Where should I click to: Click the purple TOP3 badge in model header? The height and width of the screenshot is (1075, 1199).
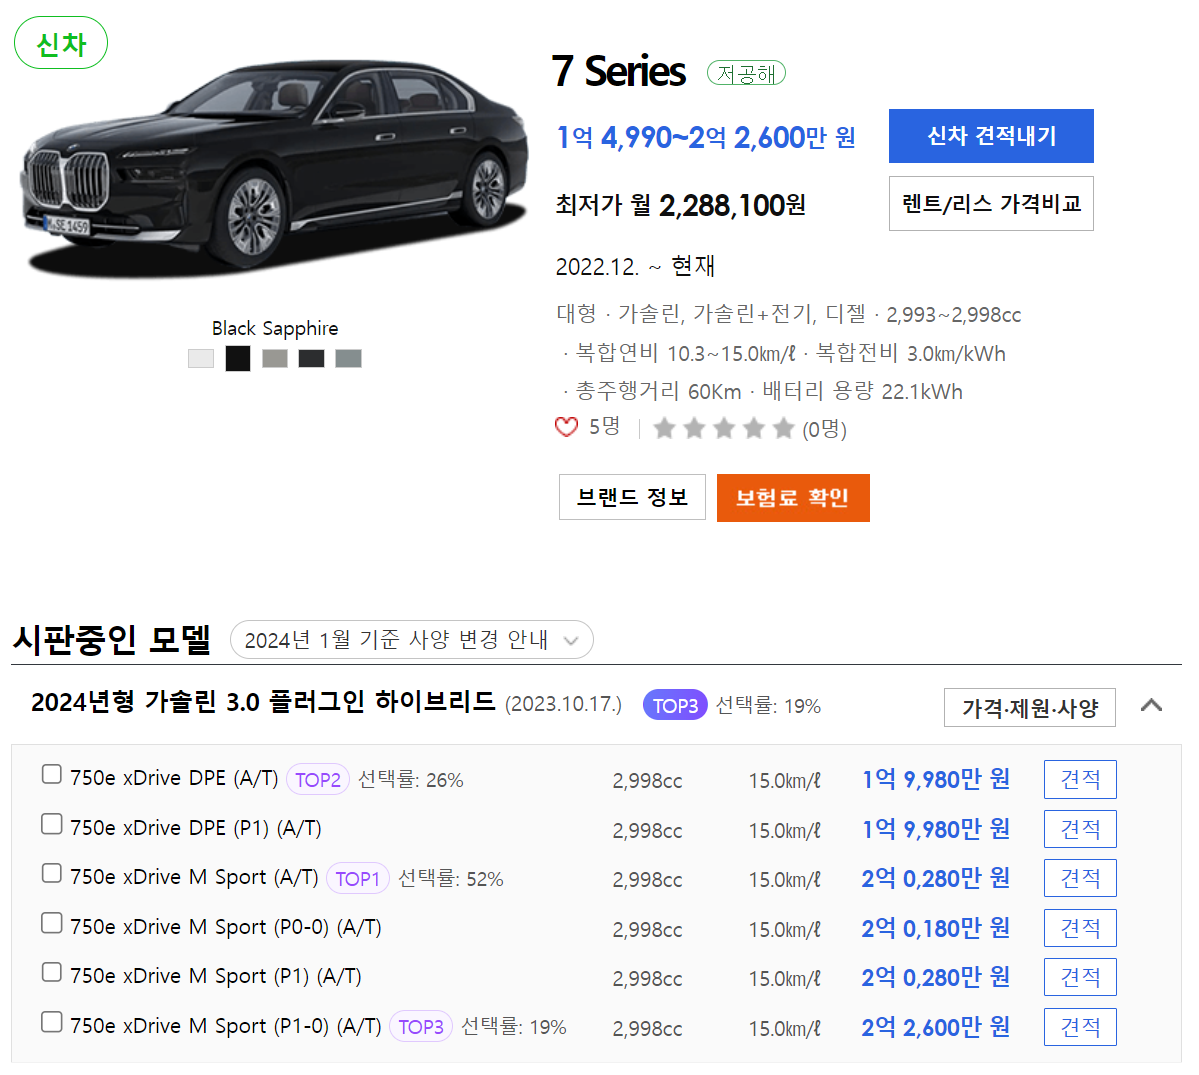coord(675,705)
